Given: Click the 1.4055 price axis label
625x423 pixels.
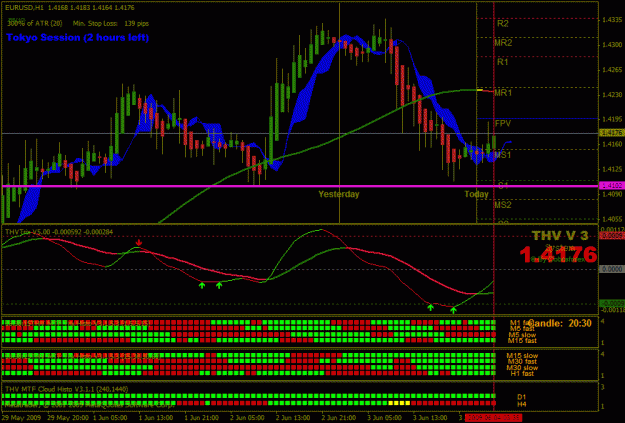Looking at the screenshot, I should tap(612, 219).
